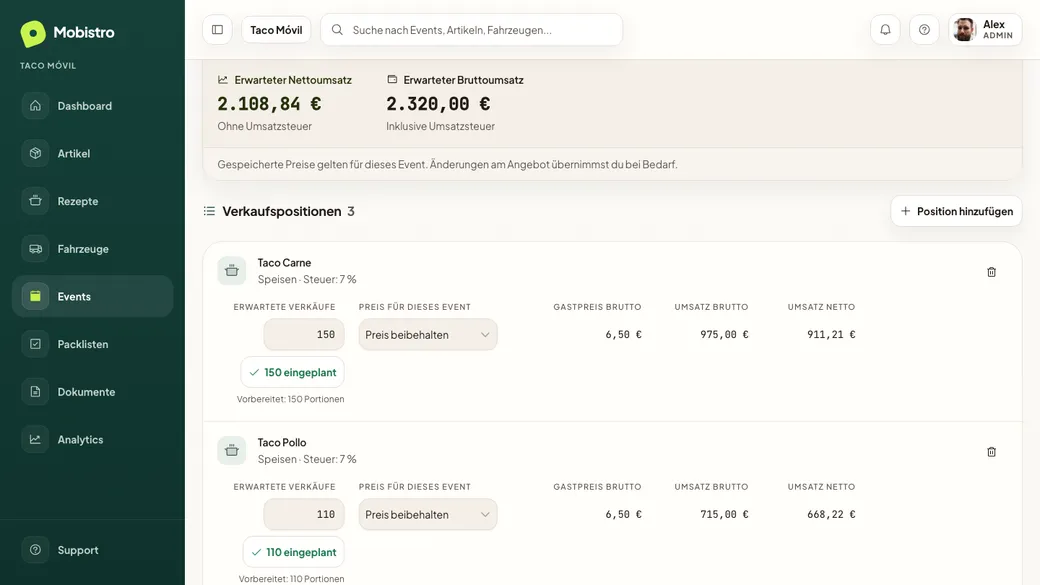Click the Events calendar icon
This screenshot has height=585, width=1040.
point(35,296)
